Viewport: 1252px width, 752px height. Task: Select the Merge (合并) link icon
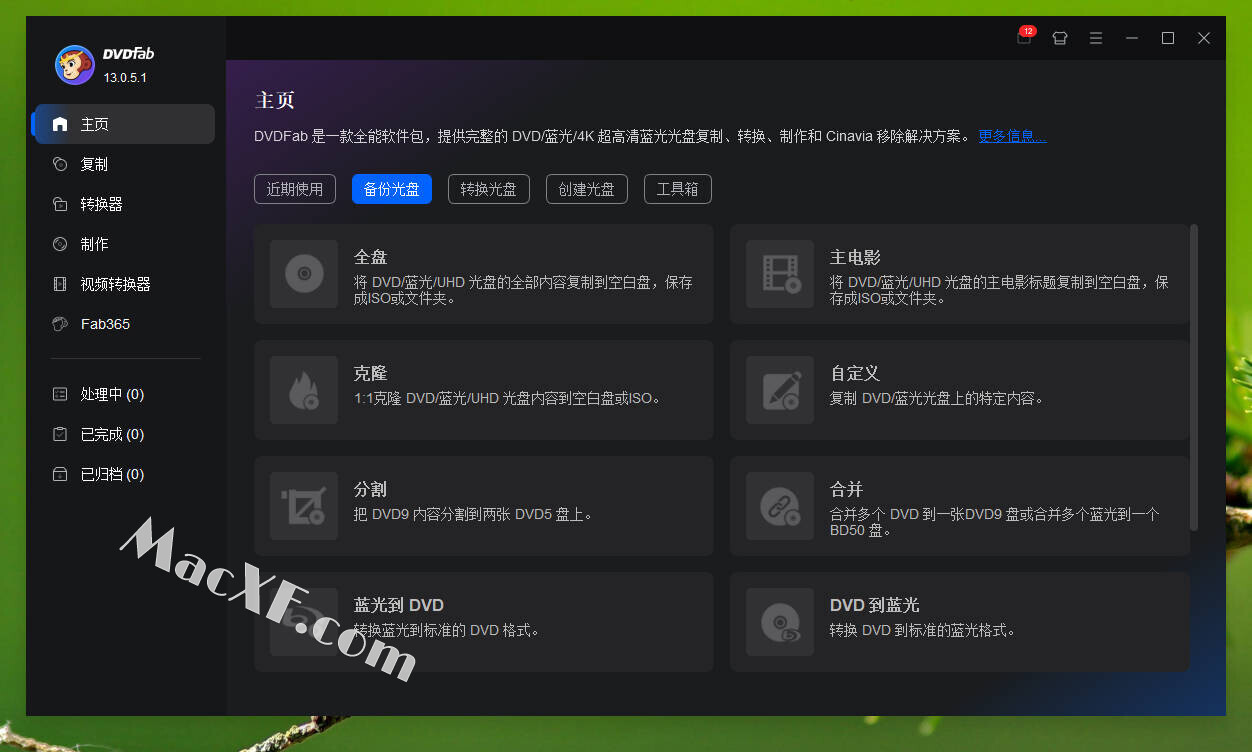780,505
